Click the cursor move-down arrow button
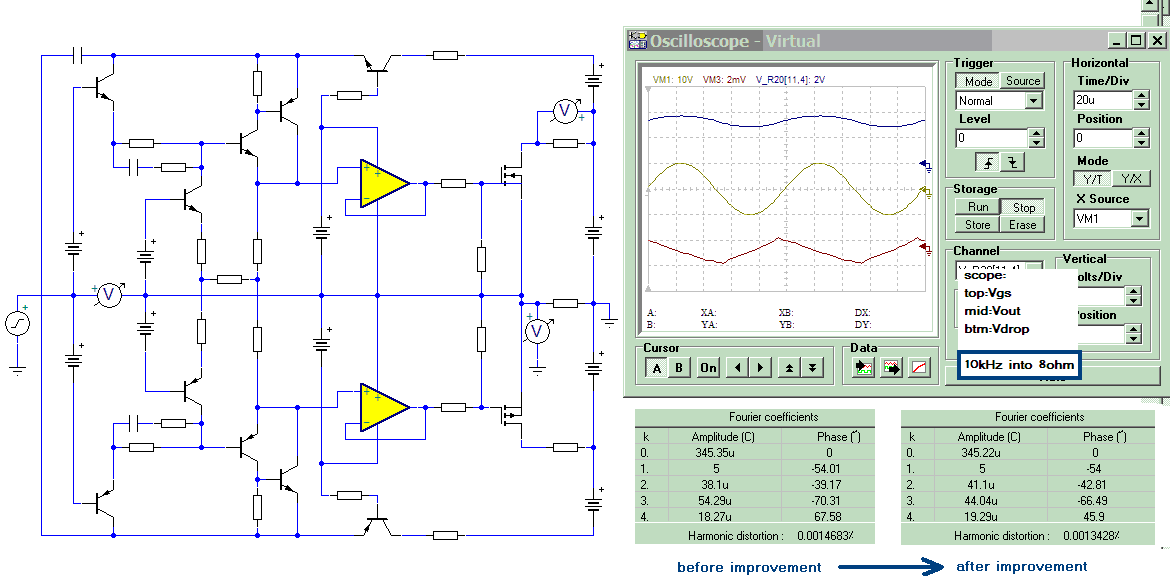1170x588 pixels. coord(812,367)
